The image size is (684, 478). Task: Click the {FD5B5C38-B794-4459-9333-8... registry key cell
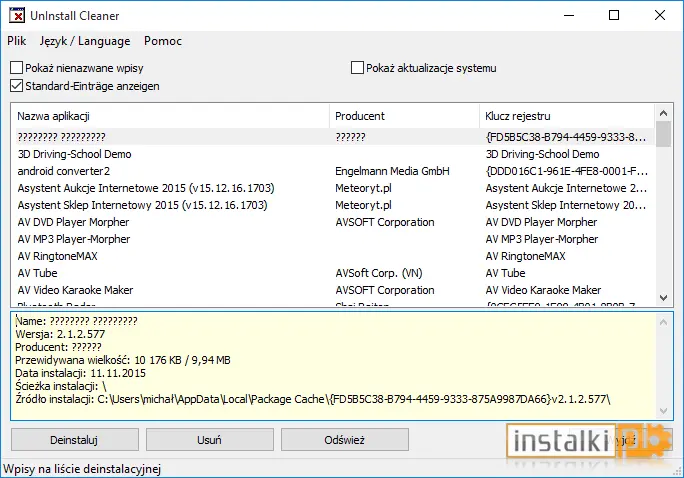point(566,137)
